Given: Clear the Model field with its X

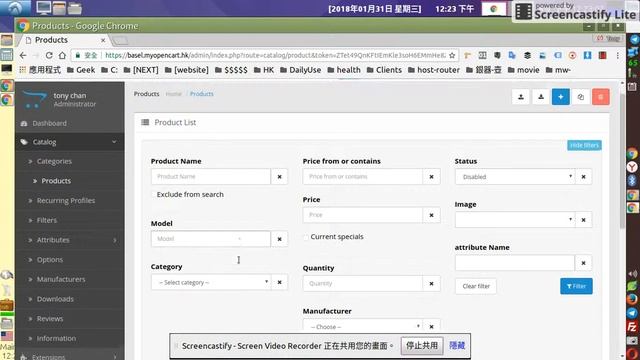Looking at the screenshot, I should 279,239.
